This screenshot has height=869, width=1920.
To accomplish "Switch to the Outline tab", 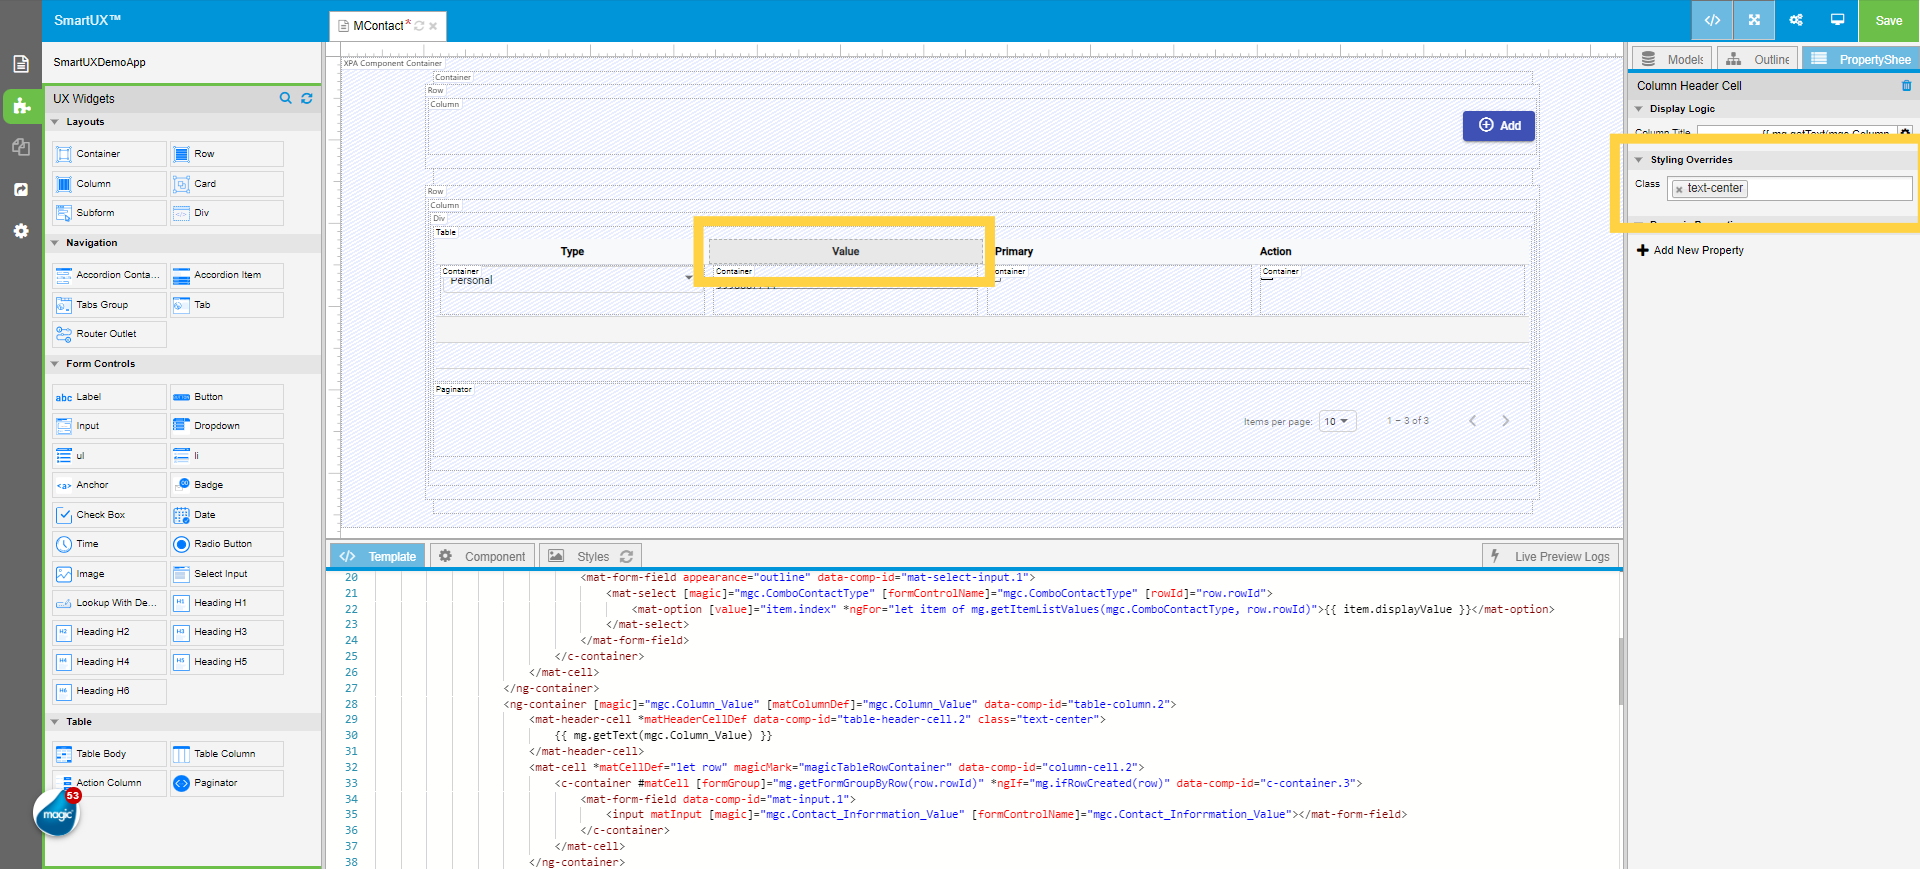I will point(1759,59).
